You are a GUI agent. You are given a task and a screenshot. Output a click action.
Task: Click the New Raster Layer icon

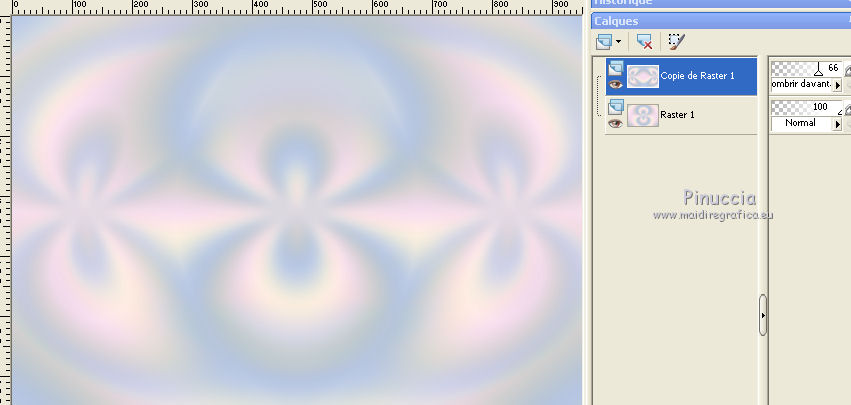(604, 42)
